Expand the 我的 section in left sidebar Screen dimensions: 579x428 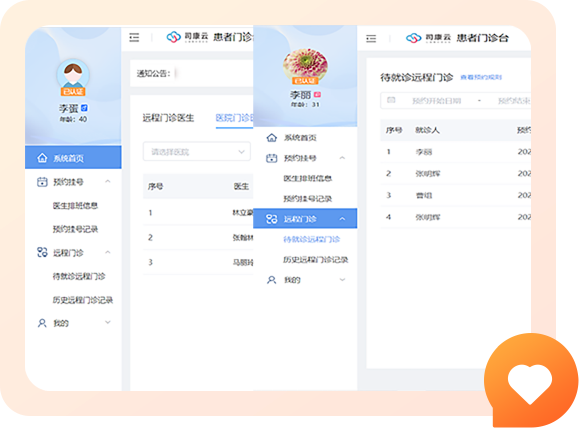pyautogui.click(x=108, y=322)
